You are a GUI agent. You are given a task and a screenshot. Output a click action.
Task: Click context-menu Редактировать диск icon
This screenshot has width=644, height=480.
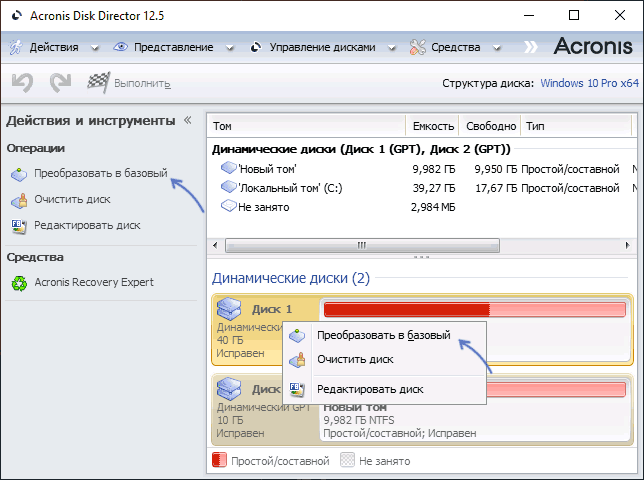297,389
